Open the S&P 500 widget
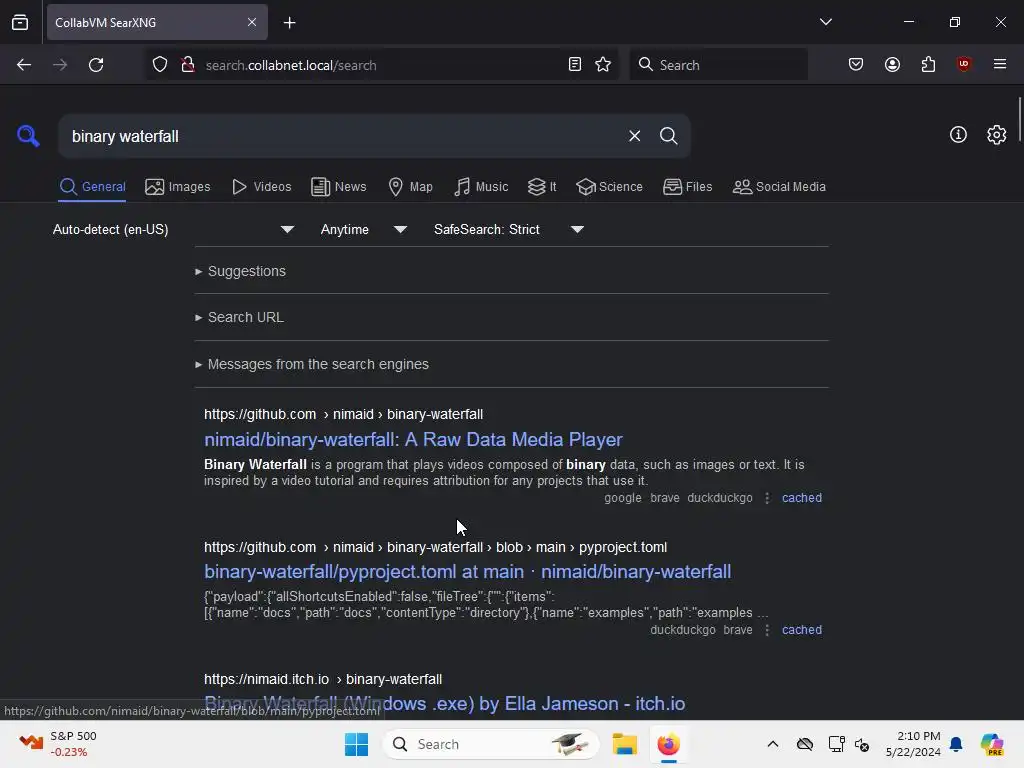The image size is (1024, 768). tap(57, 744)
